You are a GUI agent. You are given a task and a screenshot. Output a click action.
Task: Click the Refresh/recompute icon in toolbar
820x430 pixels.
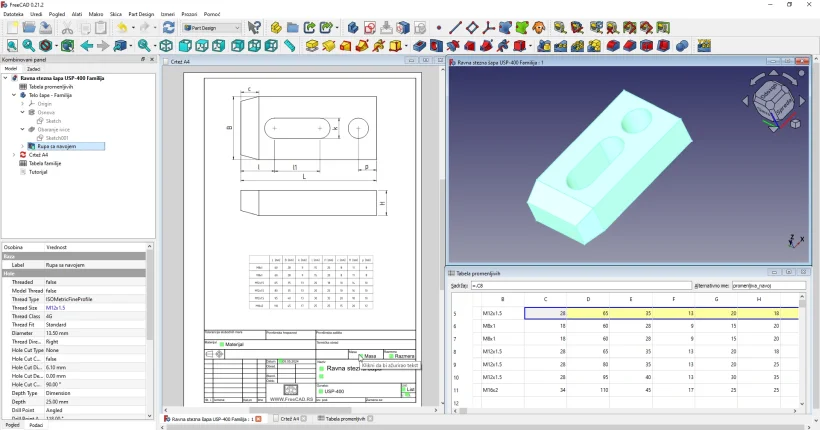(169, 28)
